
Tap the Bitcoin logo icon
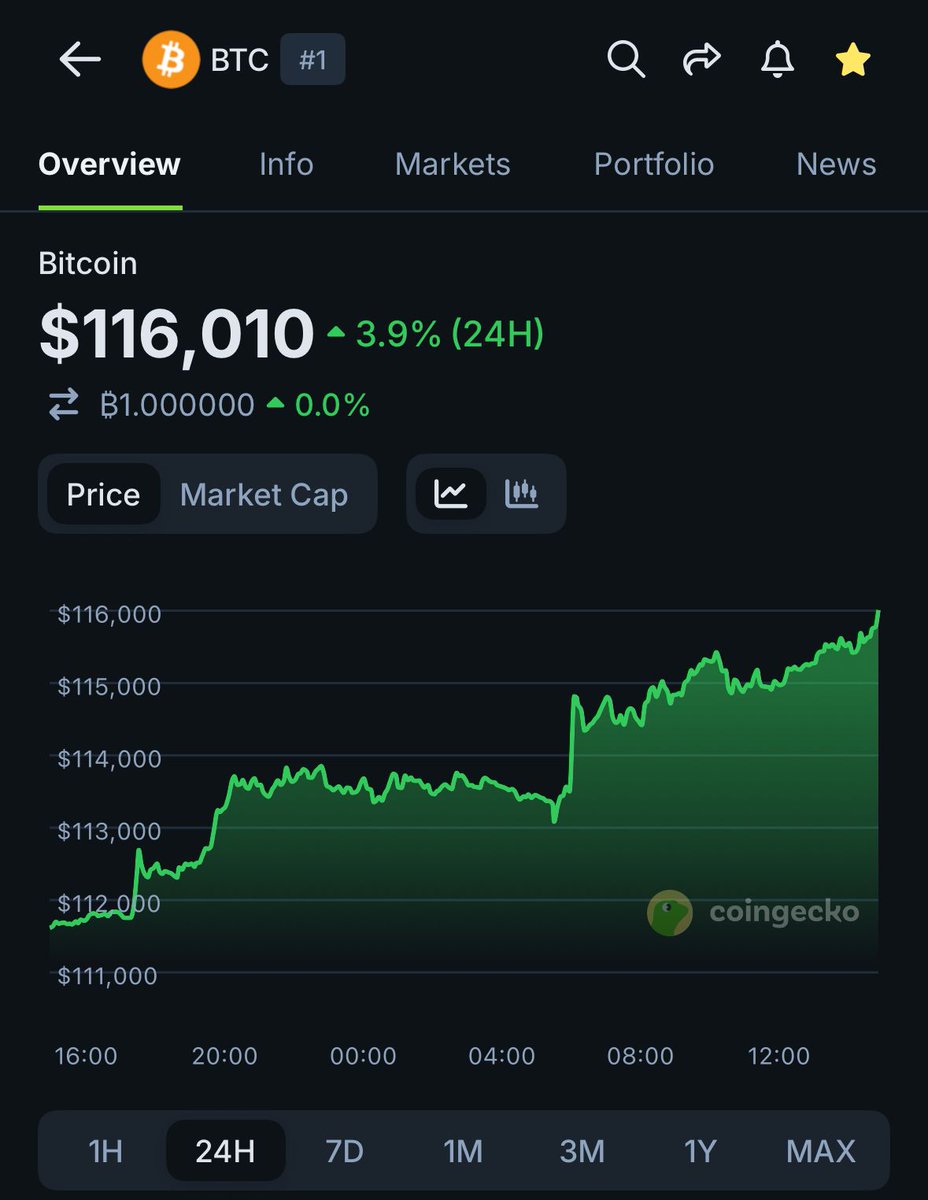tap(171, 60)
